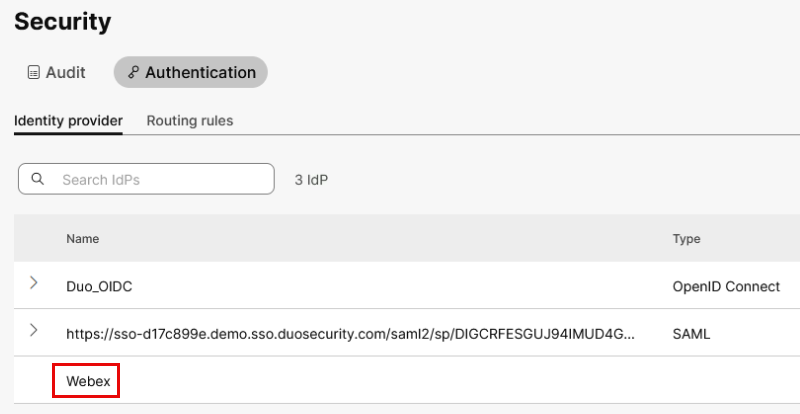Click the magnifier icon in search box
The width and height of the screenshot is (800, 414).
(38, 179)
